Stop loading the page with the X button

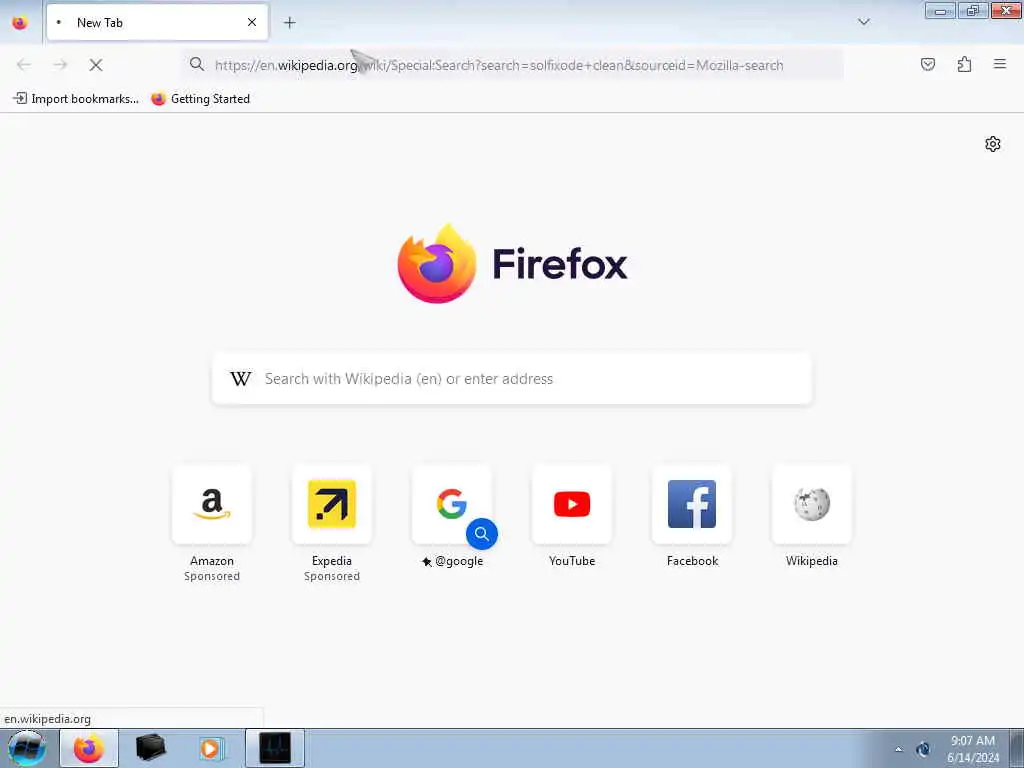tap(95, 65)
